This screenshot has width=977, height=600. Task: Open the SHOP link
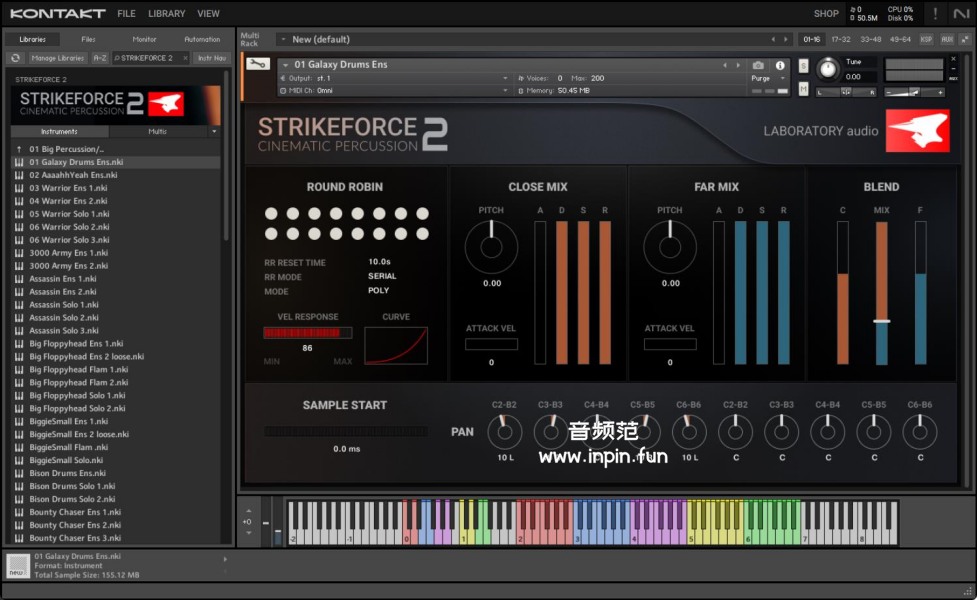[x=826, y=14]
